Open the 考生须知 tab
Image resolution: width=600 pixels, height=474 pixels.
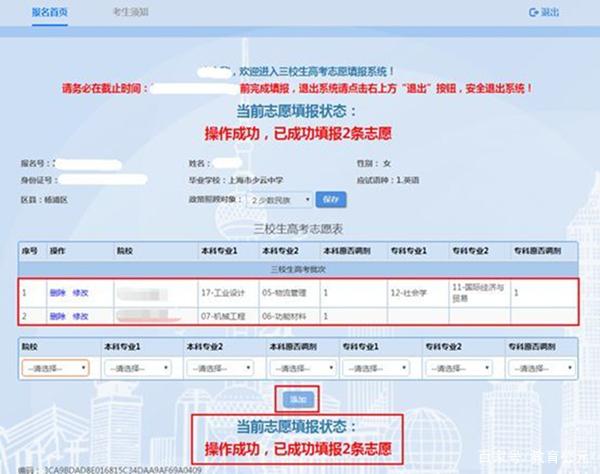coord(131,11)
